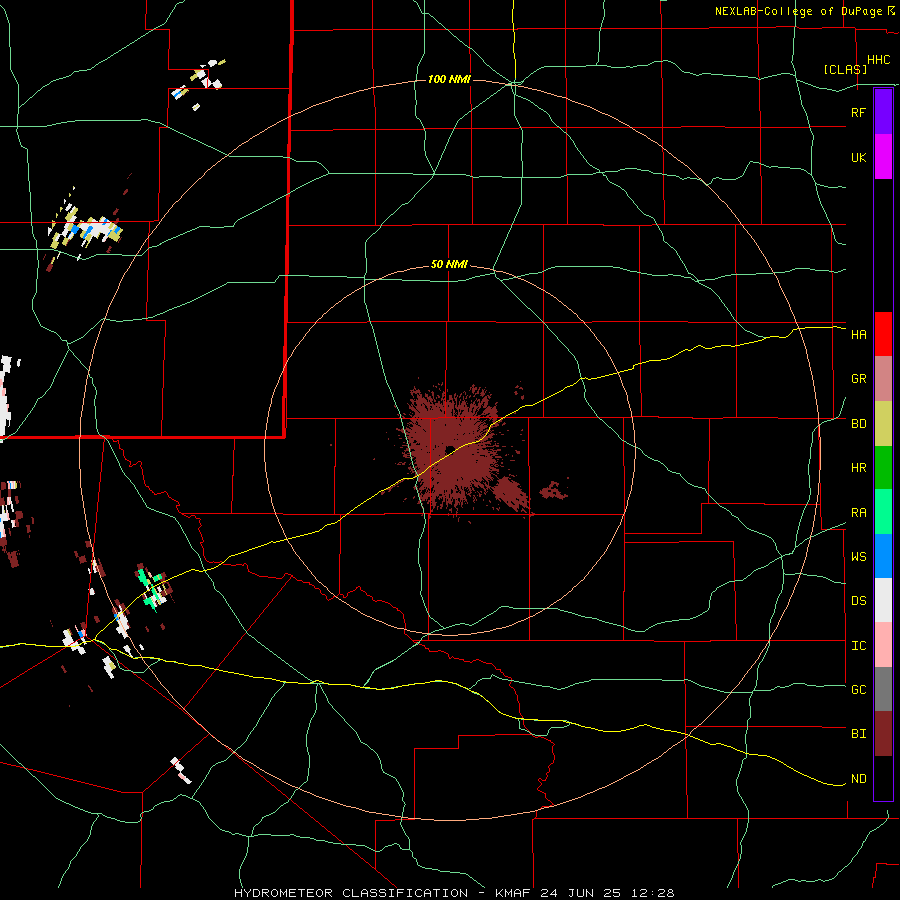Click the DS legend label
Image resolution: width=900 pixels, height=900 pixels.
click(x=859, y=601)
